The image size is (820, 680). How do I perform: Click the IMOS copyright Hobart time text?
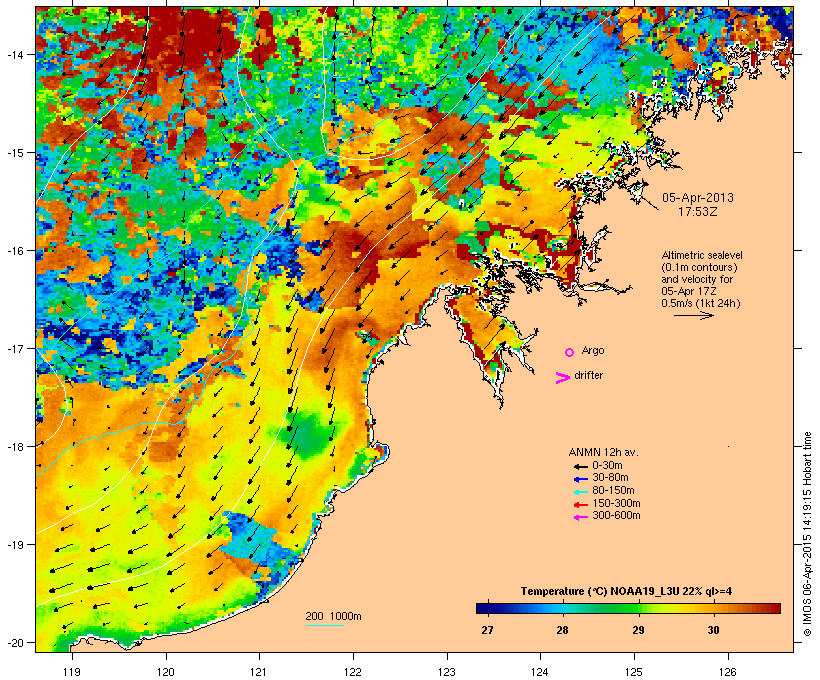coord(807,534)
